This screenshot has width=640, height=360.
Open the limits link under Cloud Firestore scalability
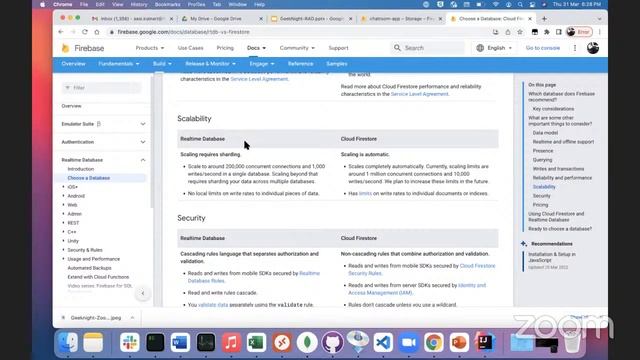pos(365,193)
